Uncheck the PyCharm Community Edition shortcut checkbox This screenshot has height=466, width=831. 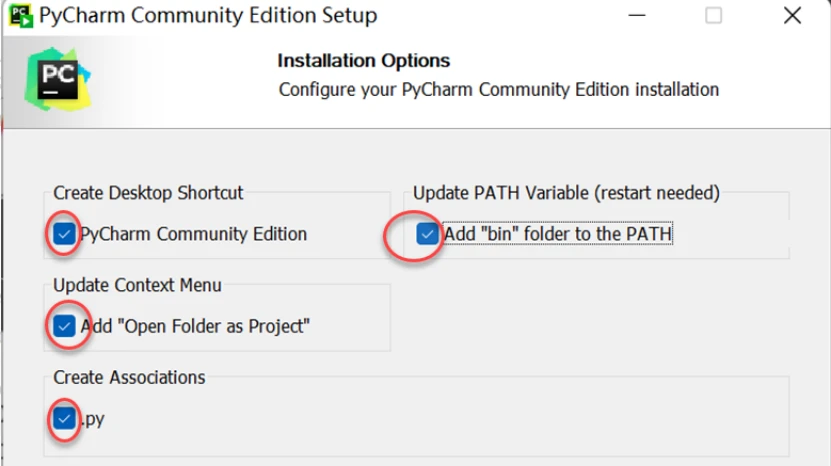(x=65, y=234)
